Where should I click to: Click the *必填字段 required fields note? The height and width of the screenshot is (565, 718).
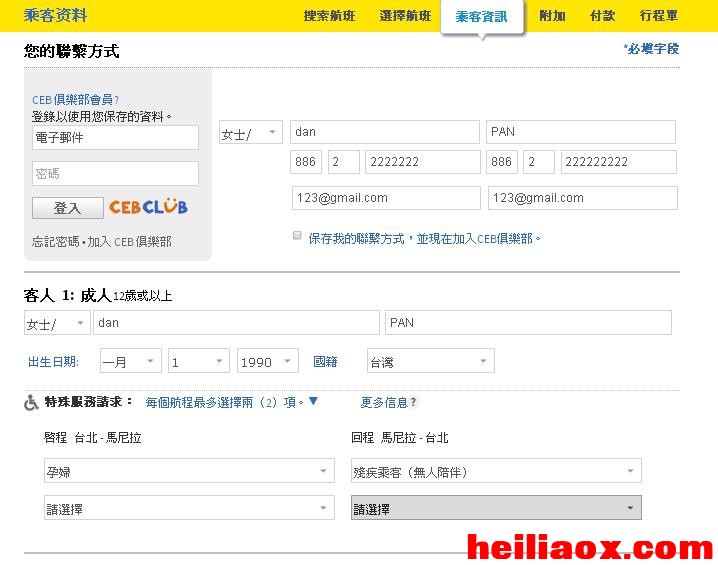651,49
